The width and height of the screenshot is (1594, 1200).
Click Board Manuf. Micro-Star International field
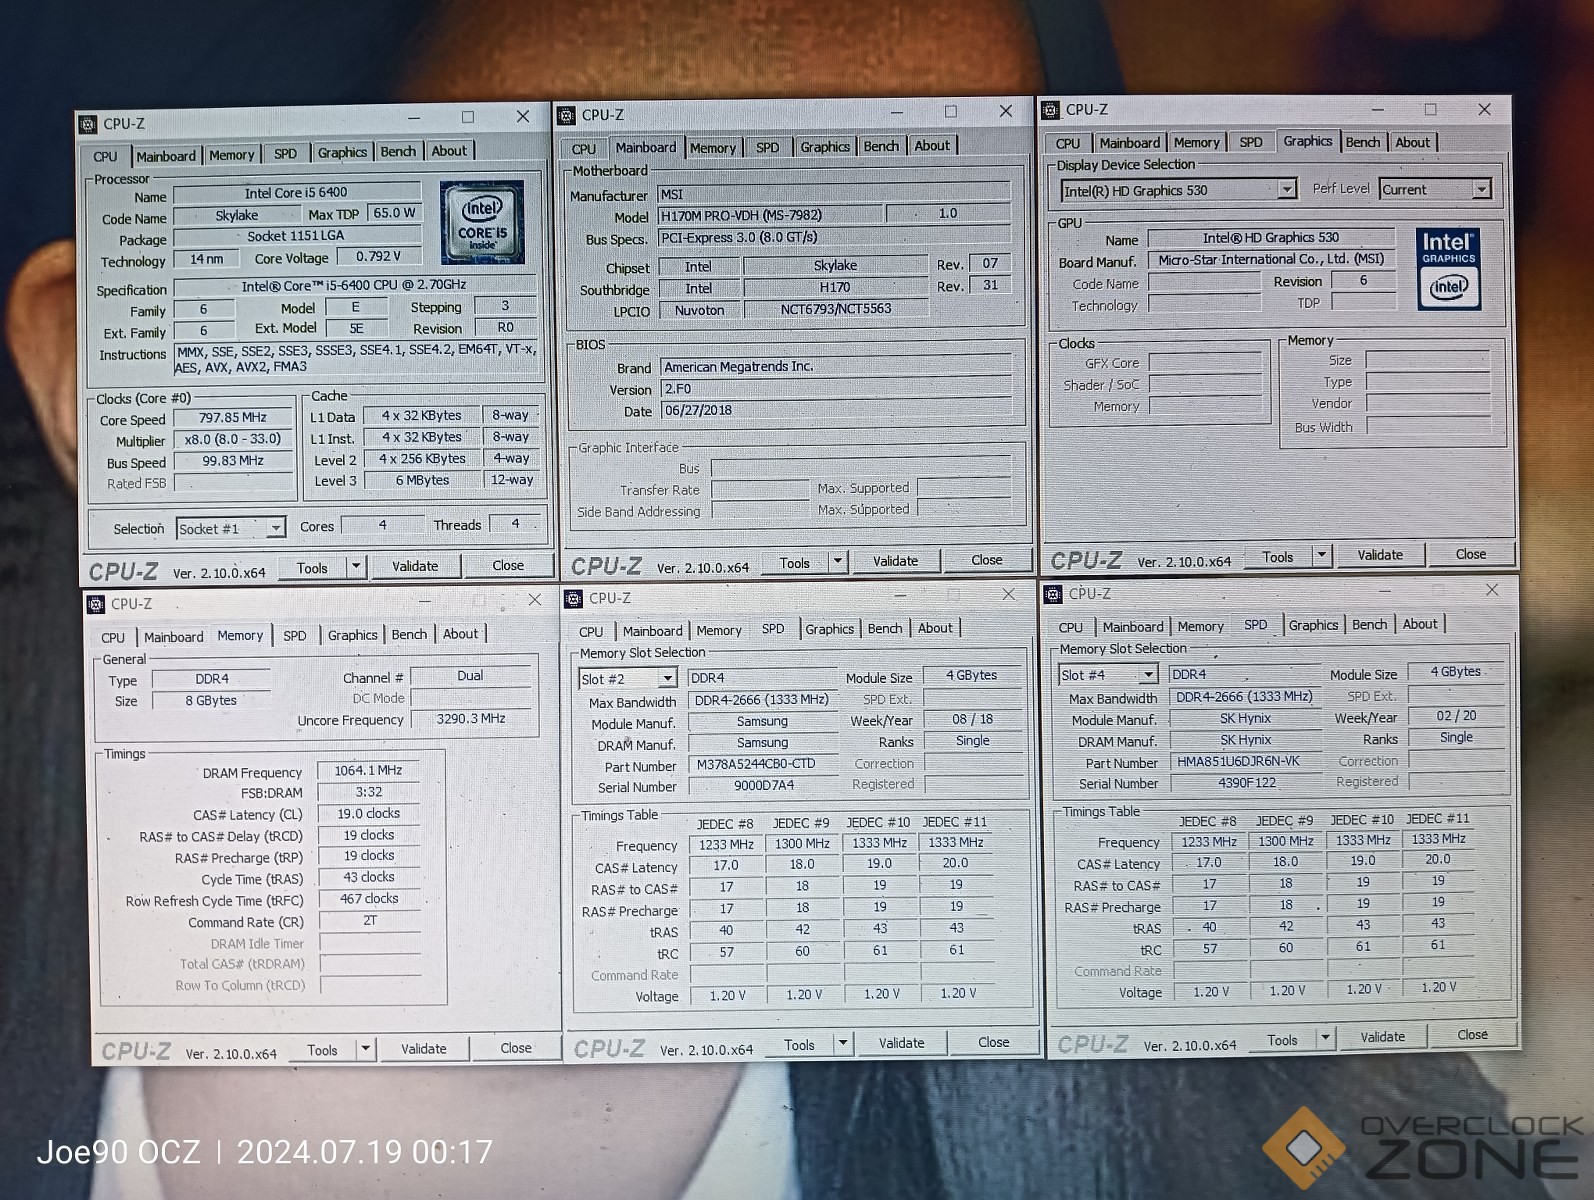coord(1271,259)
